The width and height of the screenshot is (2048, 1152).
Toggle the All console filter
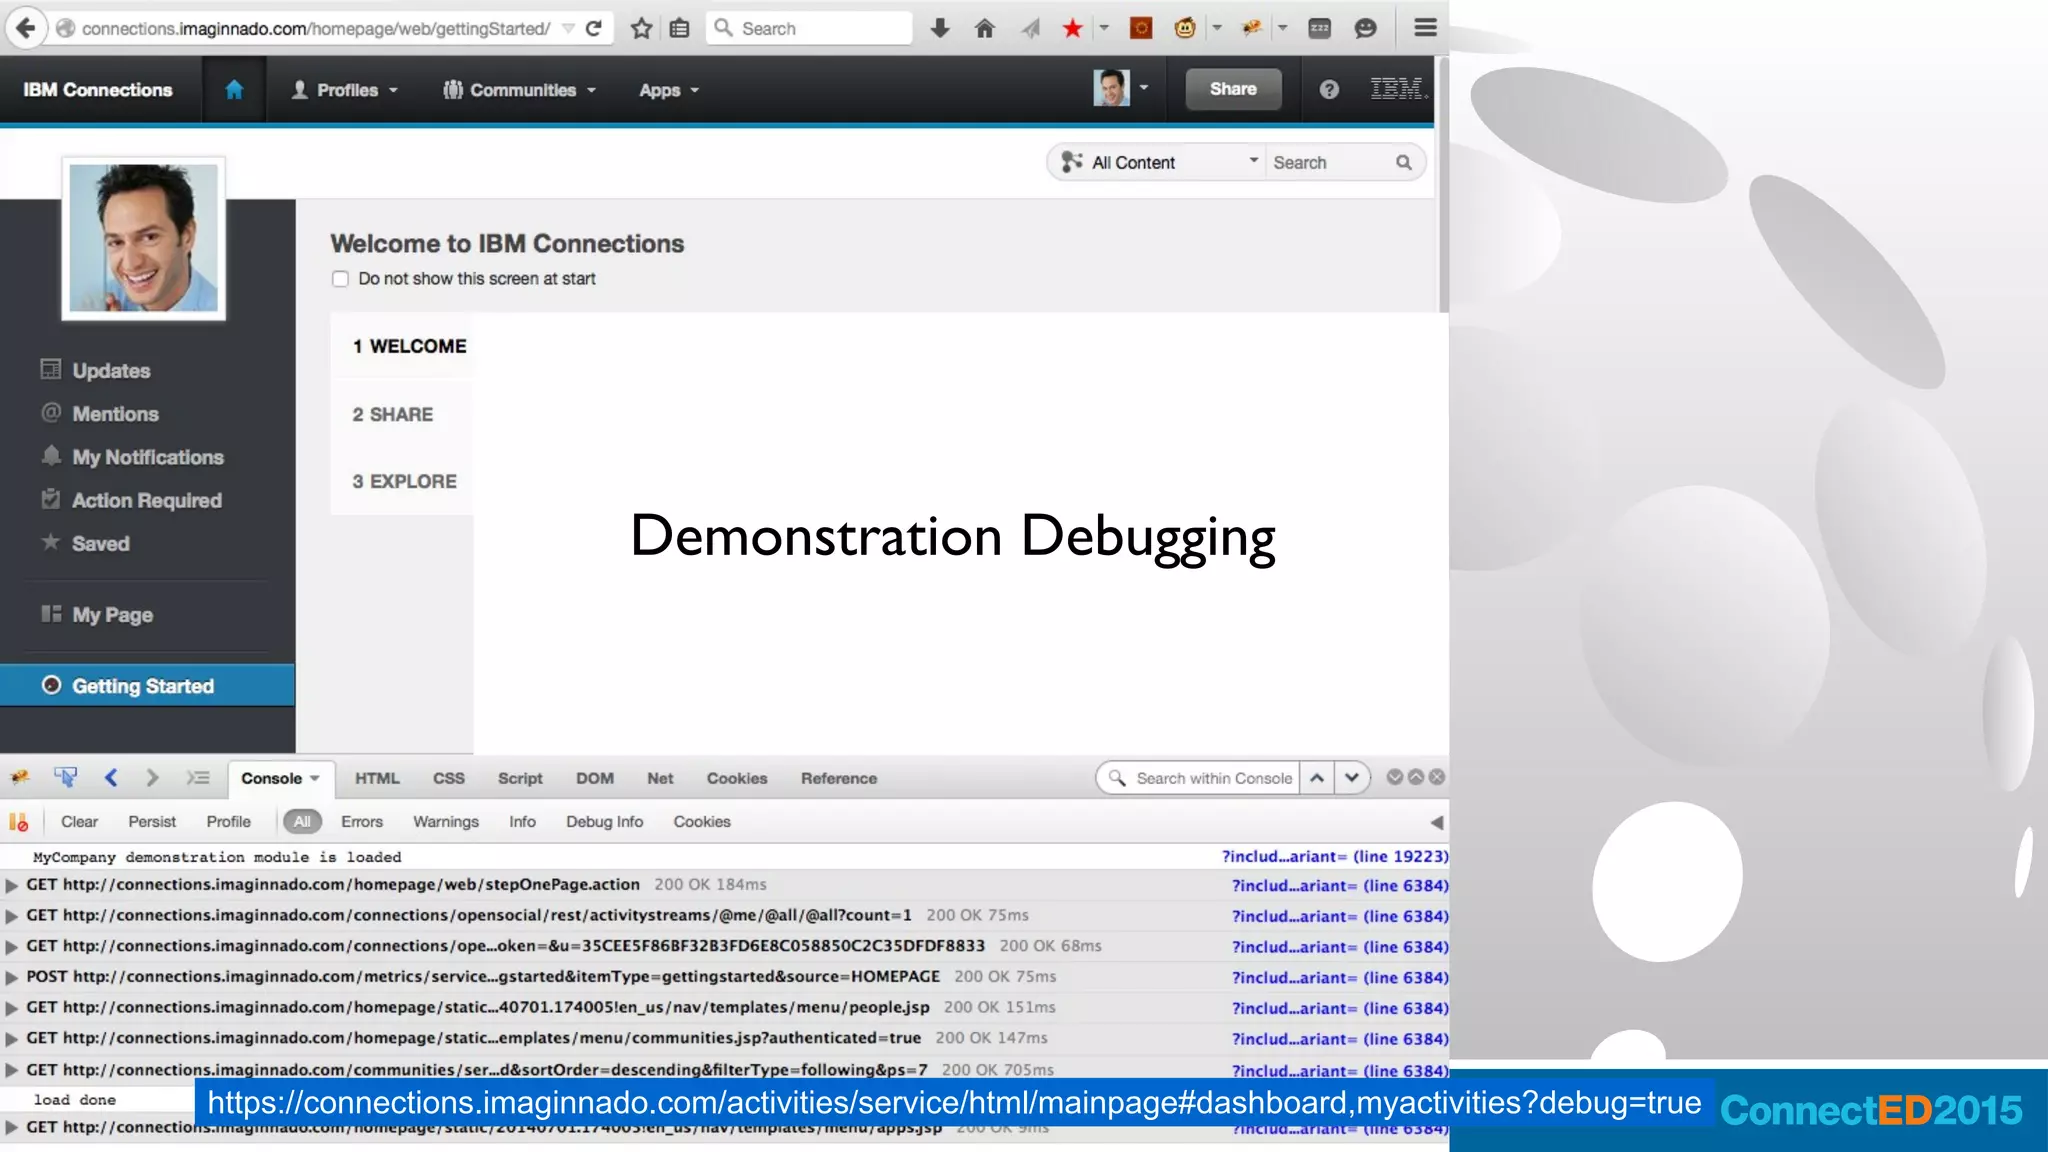302,822
